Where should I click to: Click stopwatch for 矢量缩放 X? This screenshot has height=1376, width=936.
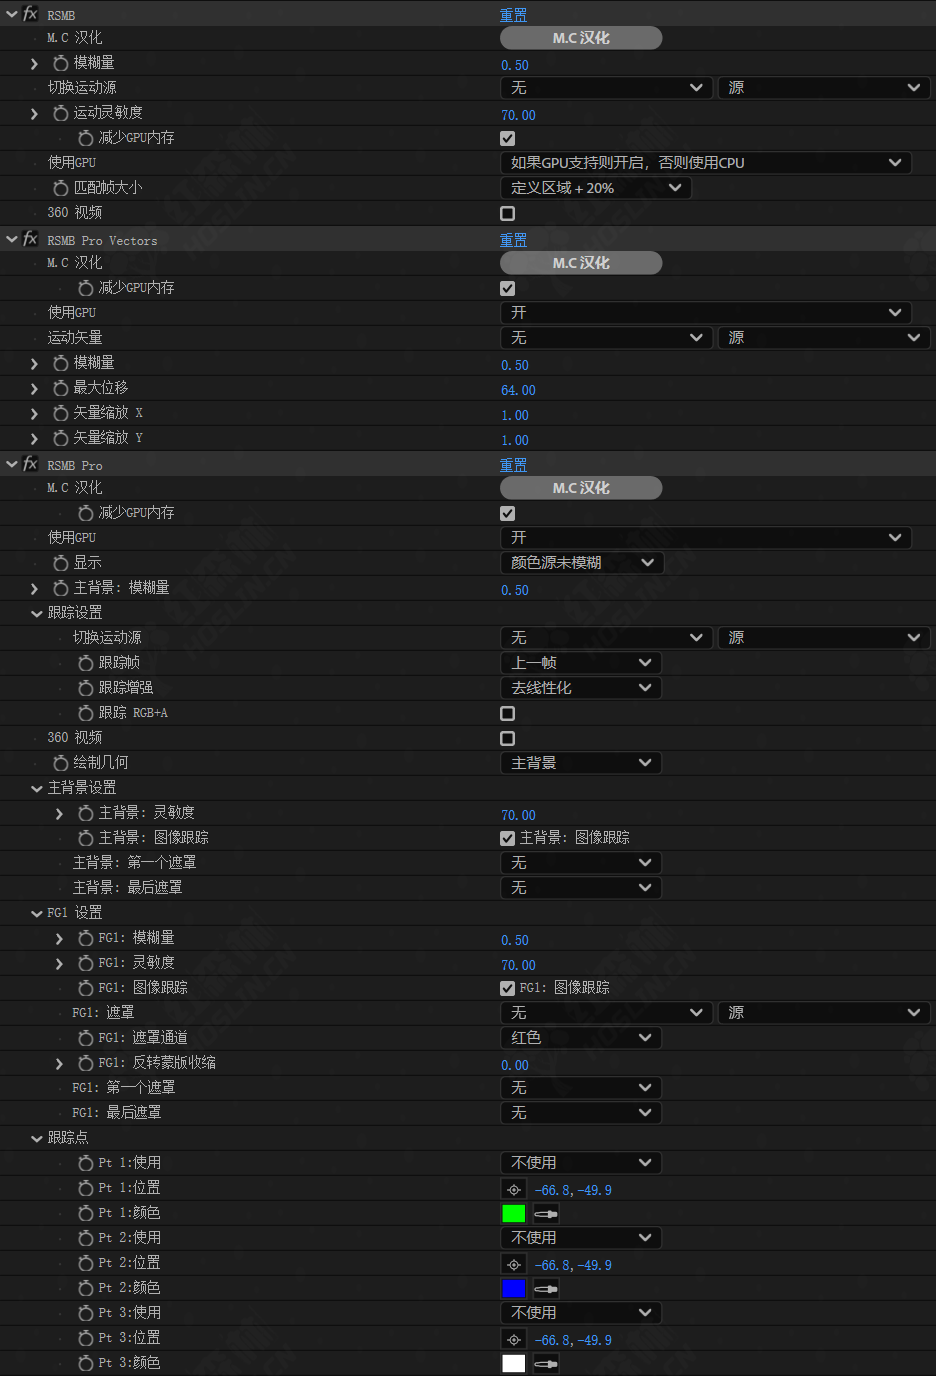coord(61,413)
